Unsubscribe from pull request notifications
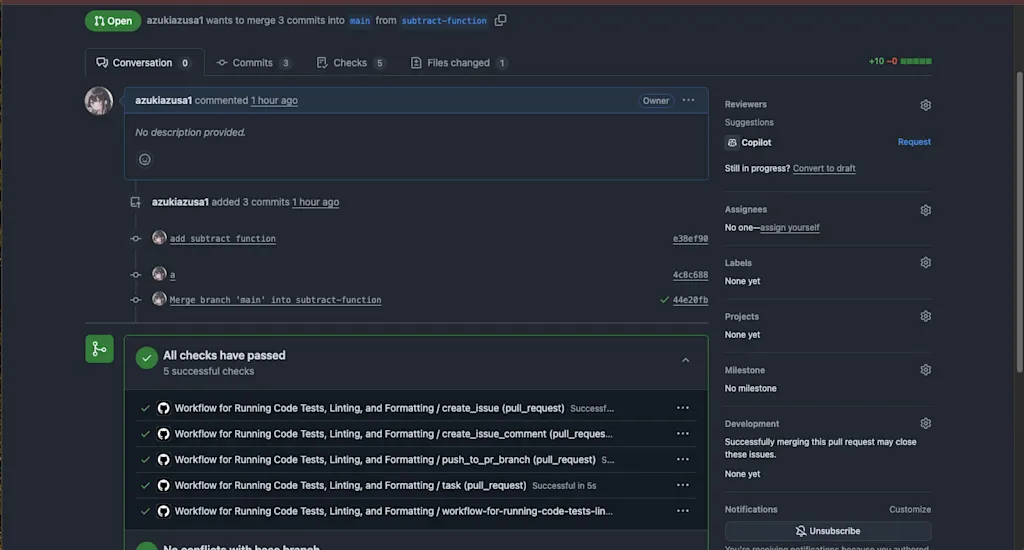 tap(827, 531)
